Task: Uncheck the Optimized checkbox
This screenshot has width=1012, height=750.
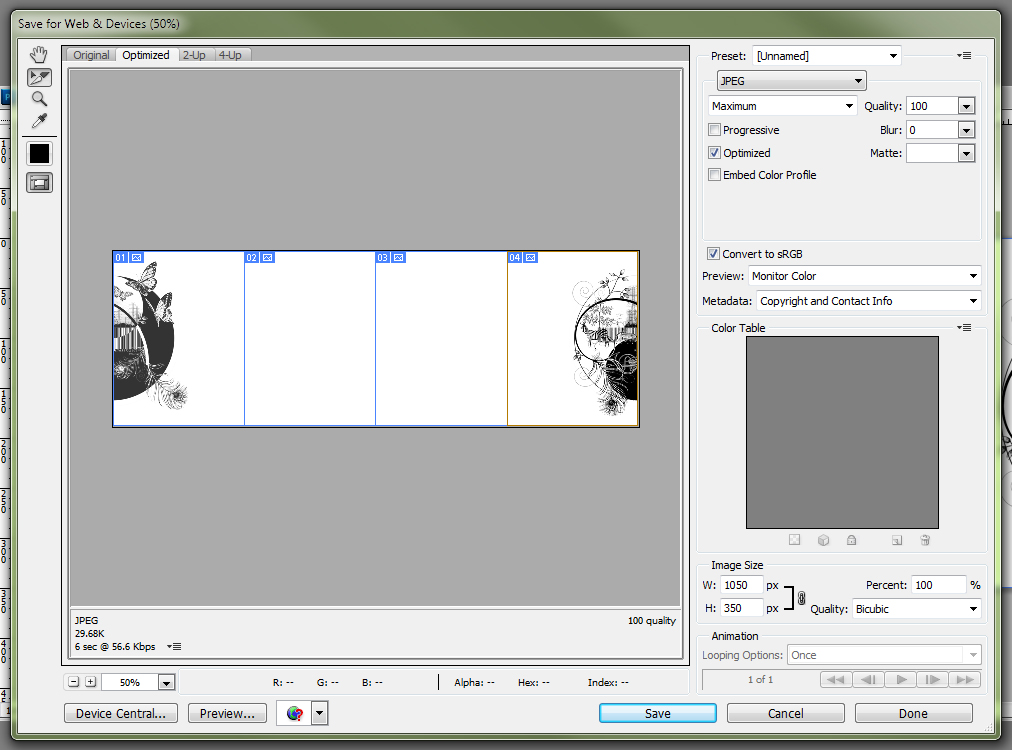Action: click(714, 153)
